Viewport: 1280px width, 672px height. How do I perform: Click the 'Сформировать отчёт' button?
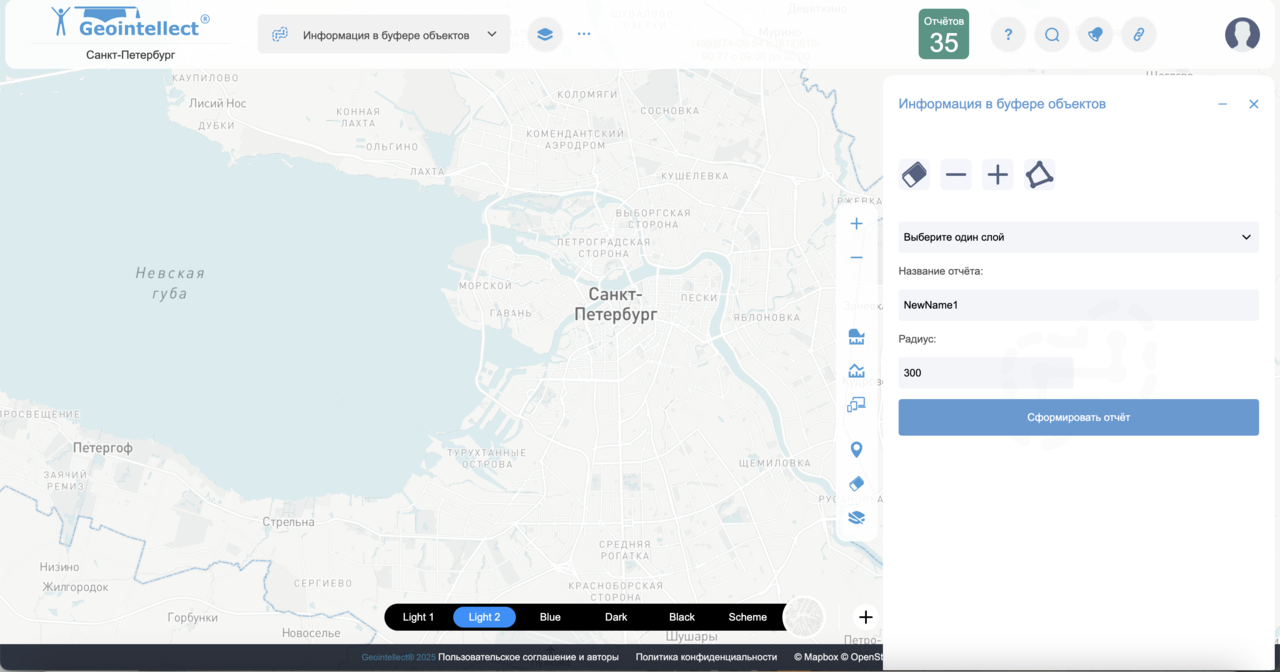(1078, 417)
